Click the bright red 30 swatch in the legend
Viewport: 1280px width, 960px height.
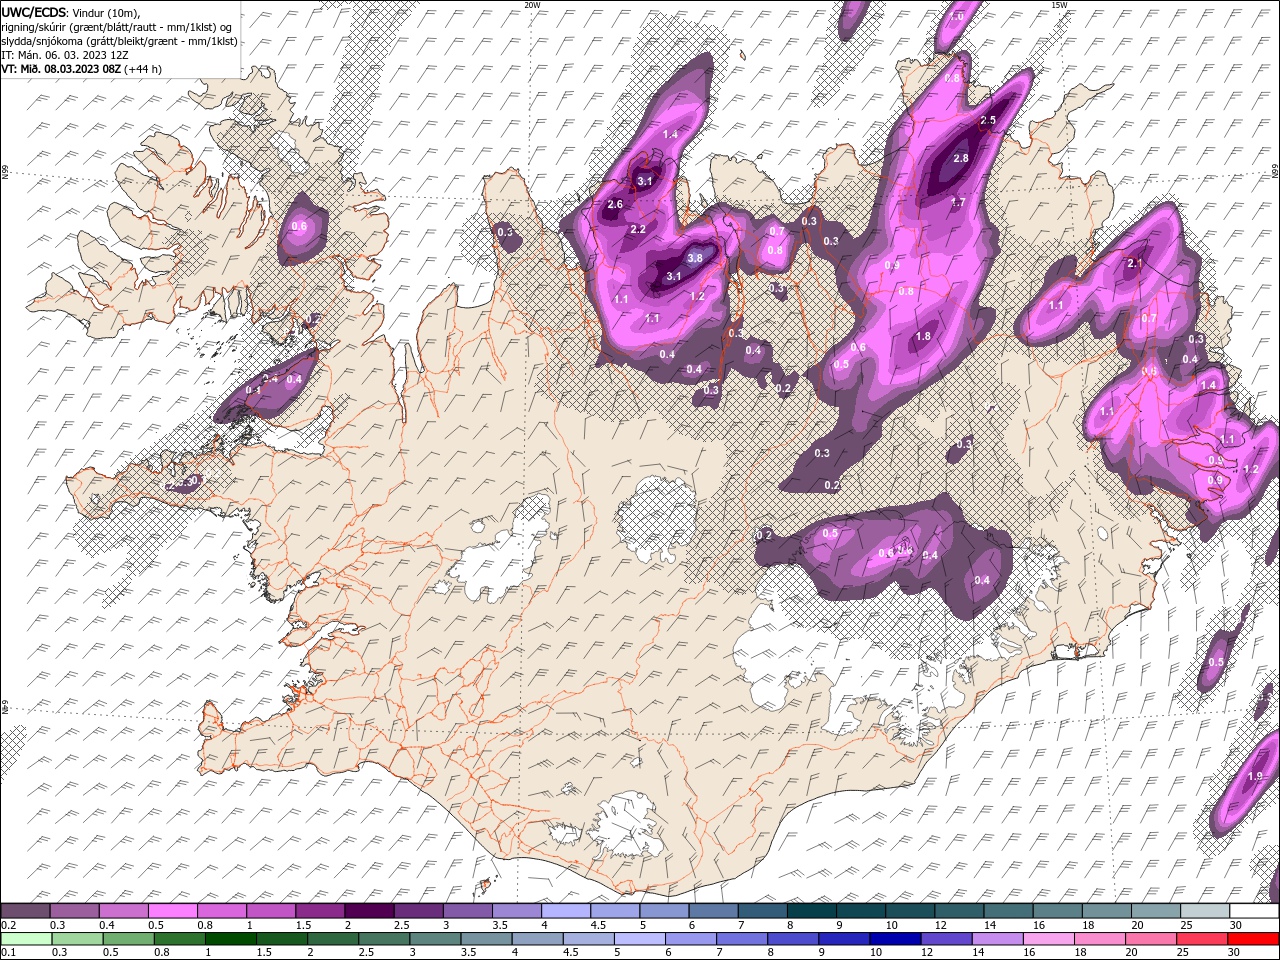click(x=1253, y=938)
